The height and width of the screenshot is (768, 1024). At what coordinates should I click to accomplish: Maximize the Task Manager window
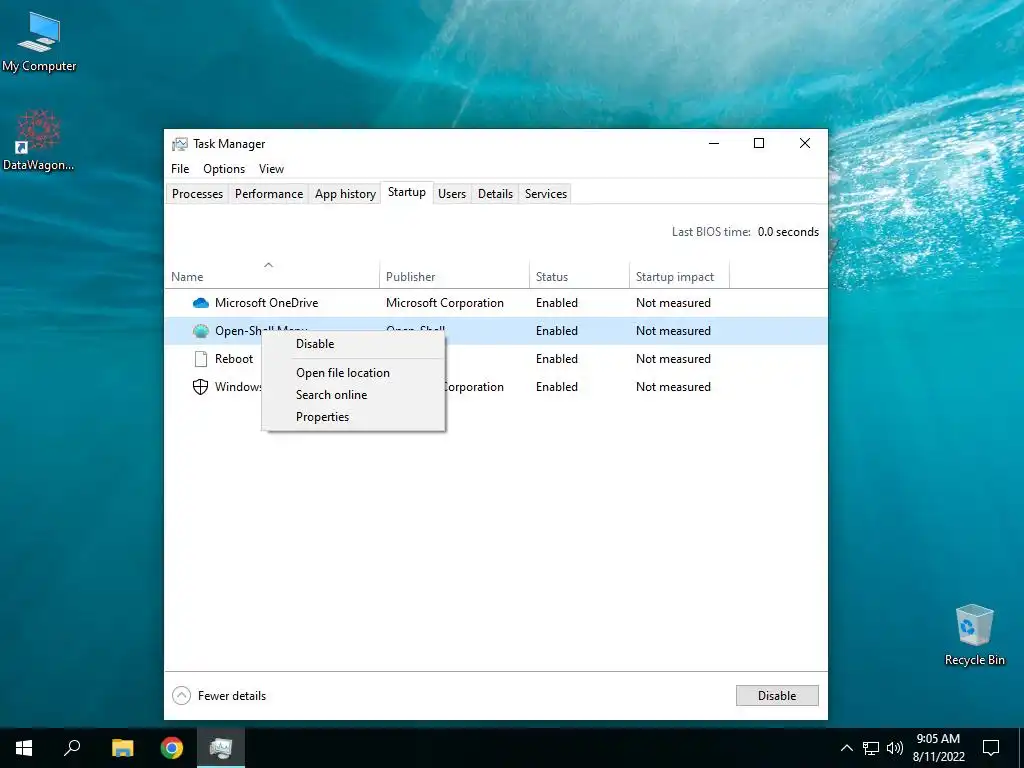[759, 144]
